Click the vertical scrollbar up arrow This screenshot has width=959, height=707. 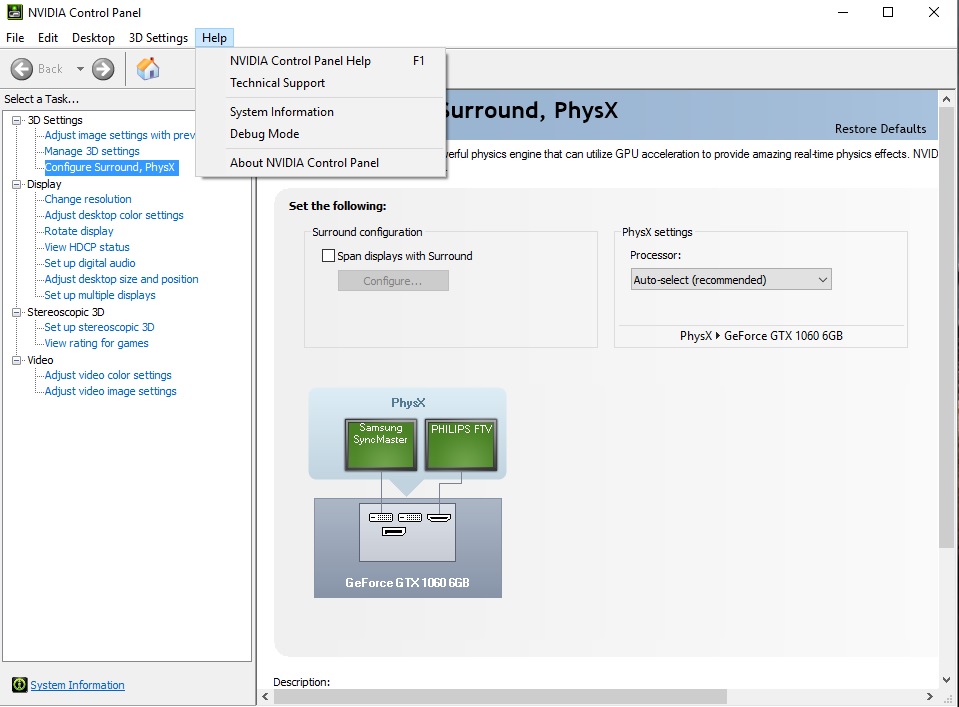pyautogui.click(x=946, y=99)
